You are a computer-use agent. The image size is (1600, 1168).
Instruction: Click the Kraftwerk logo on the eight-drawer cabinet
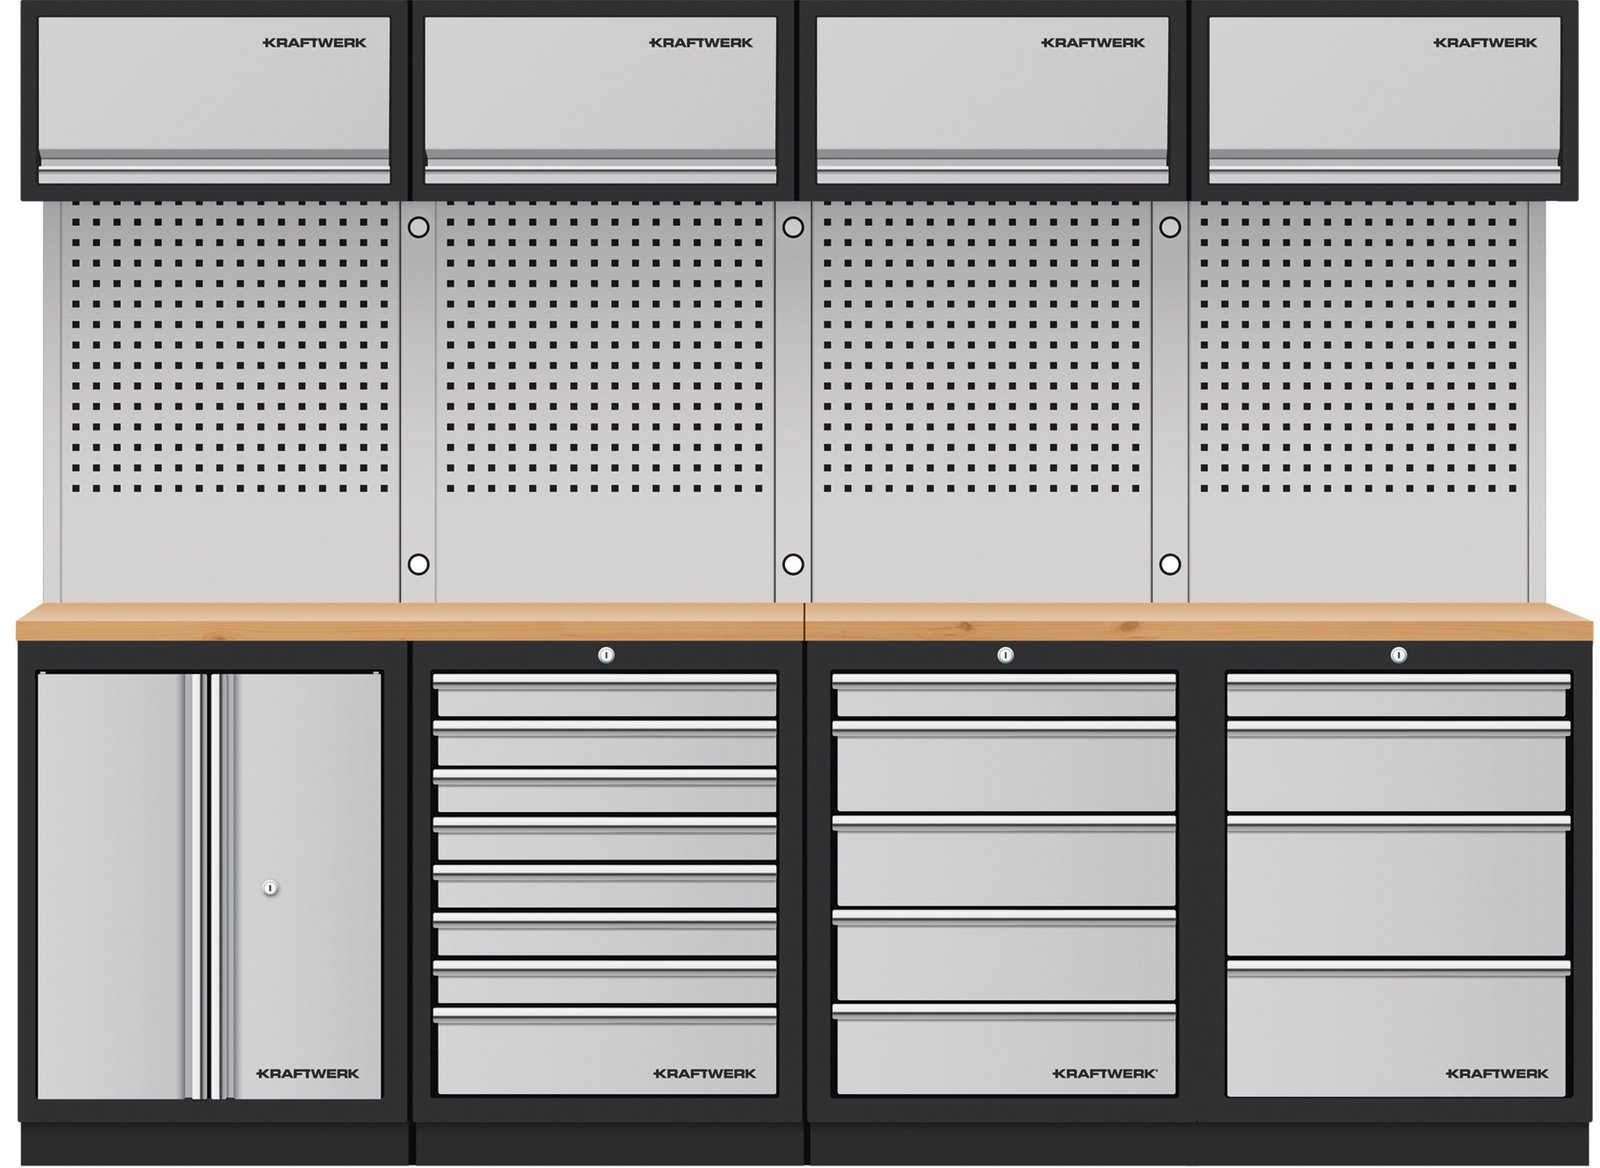(704, 1073)
